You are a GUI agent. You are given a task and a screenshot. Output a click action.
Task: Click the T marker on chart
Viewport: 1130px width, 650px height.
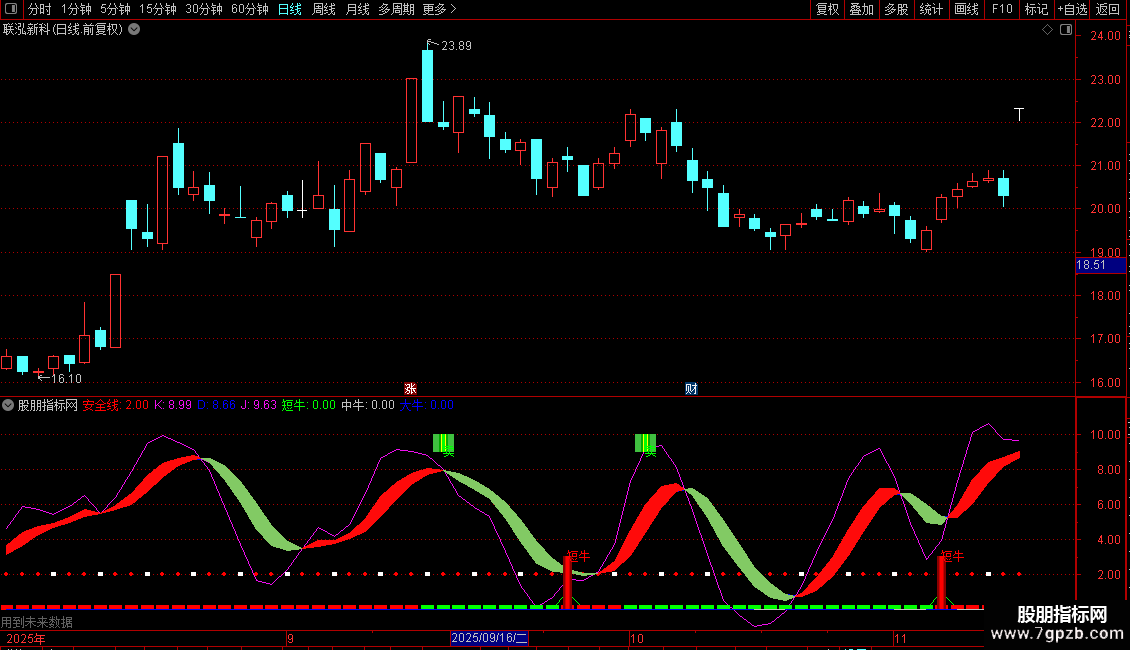1019,114
